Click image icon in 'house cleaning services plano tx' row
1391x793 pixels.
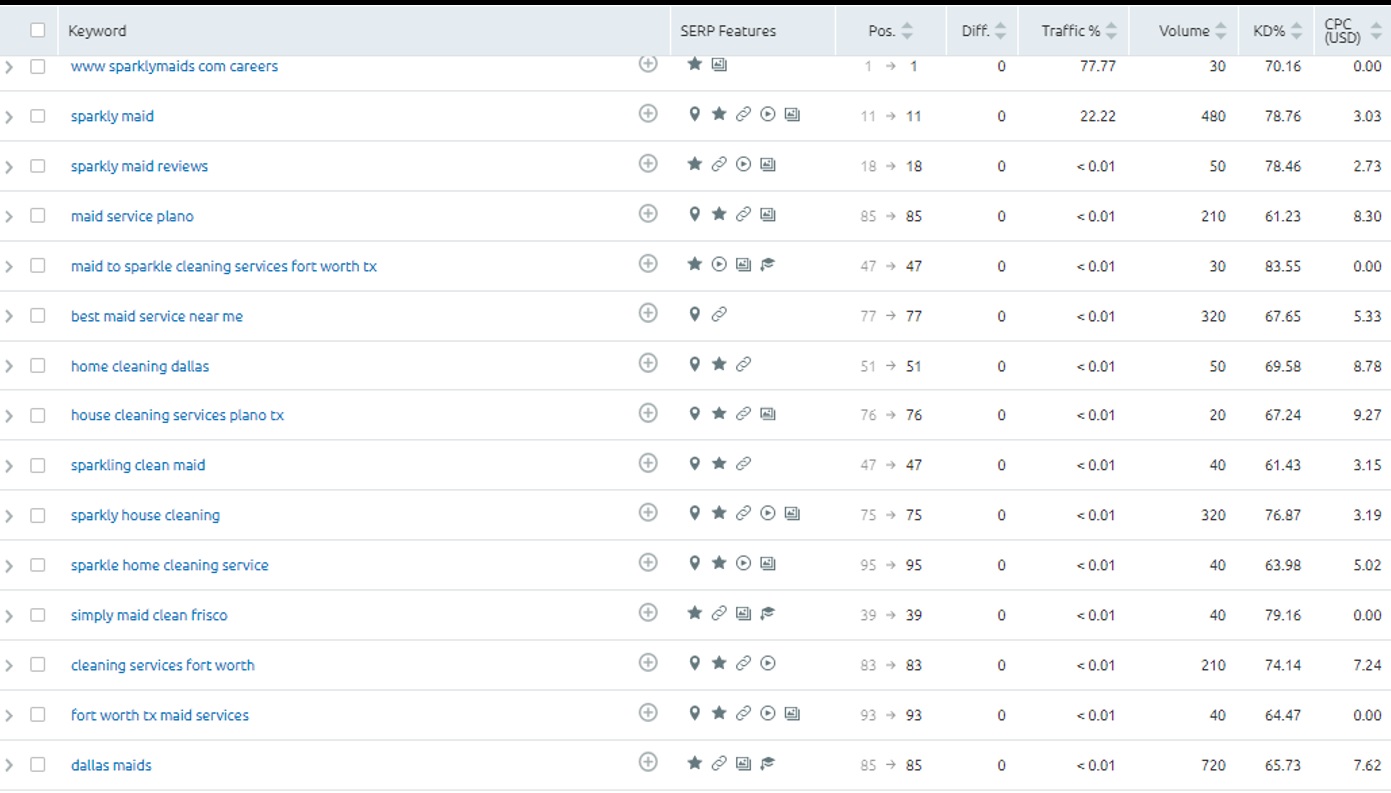768,414
